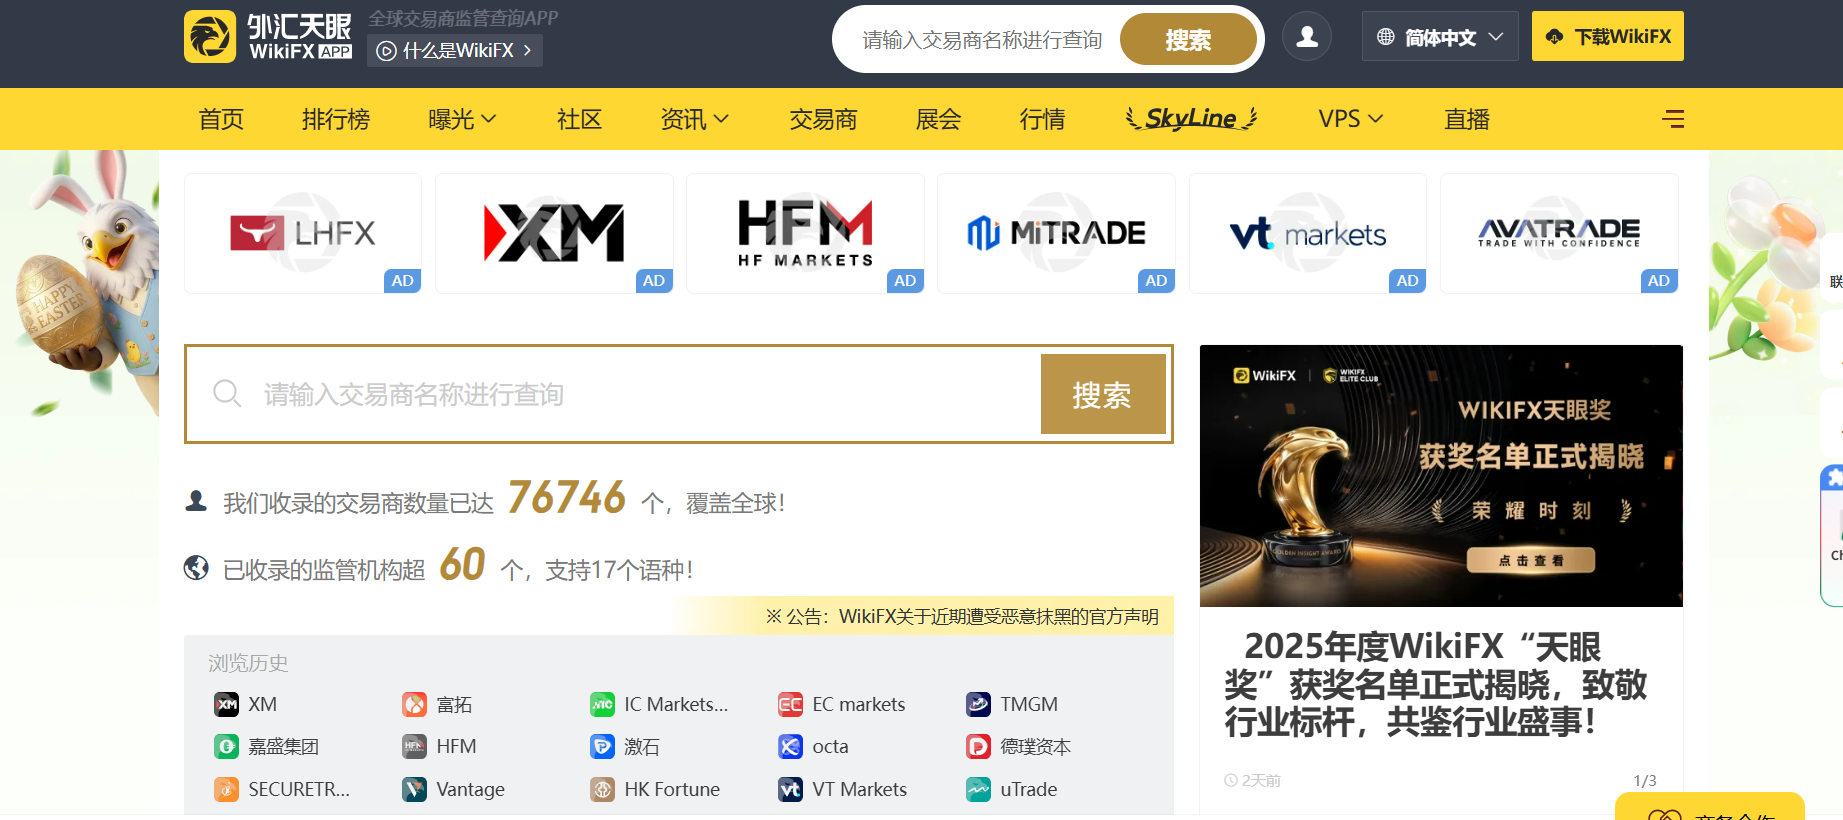The width and height of the screenshot is (1843, 820).
Task: Click the 60 regulators count number
Action: (462, 564)
